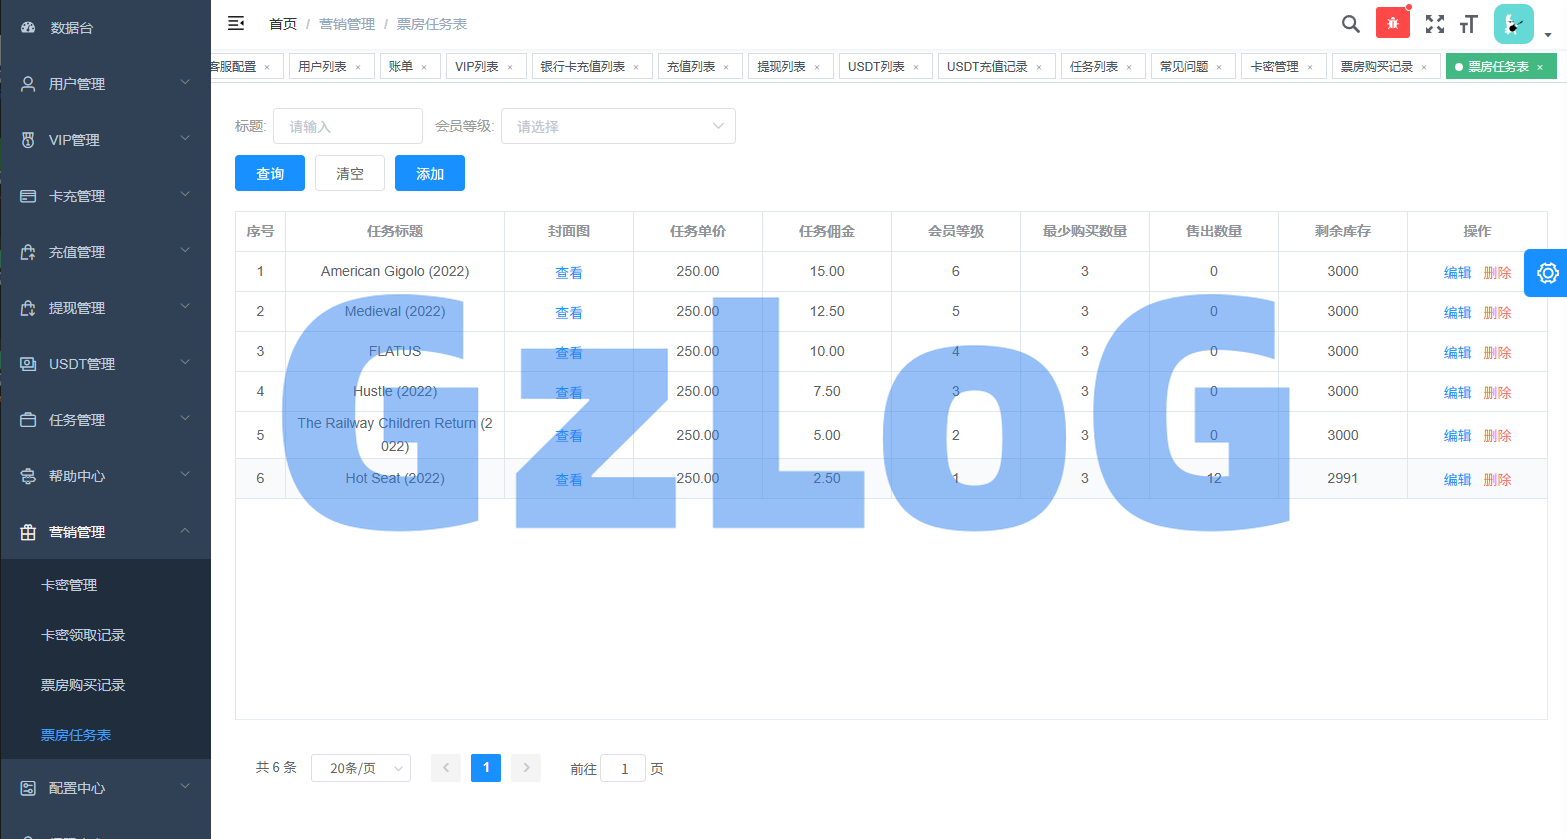Toggle fullscreen mode icon

point(1434,24)
